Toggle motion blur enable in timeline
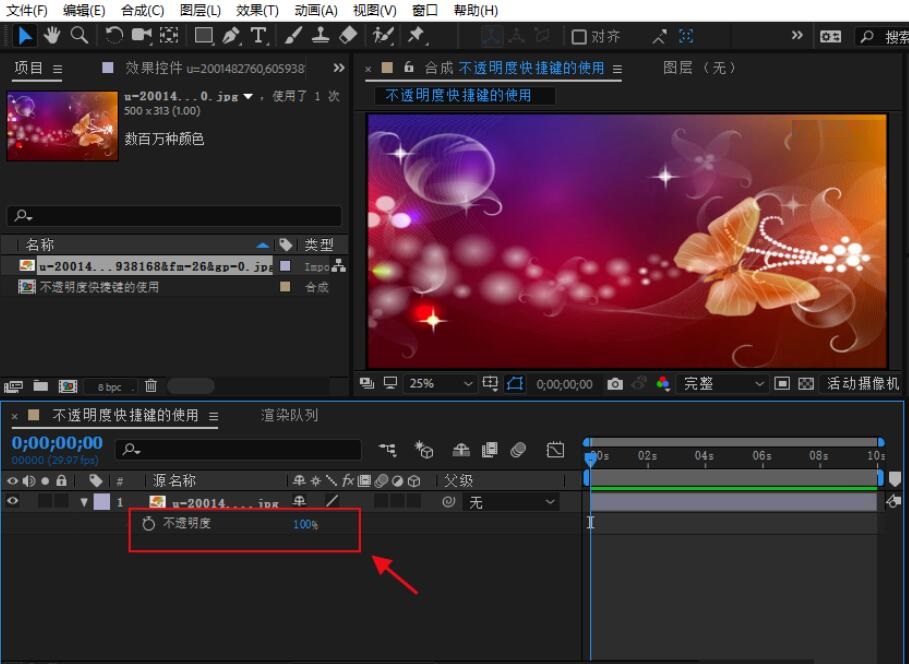The height and width of the screenshot is (664, 909). (518, 449)
